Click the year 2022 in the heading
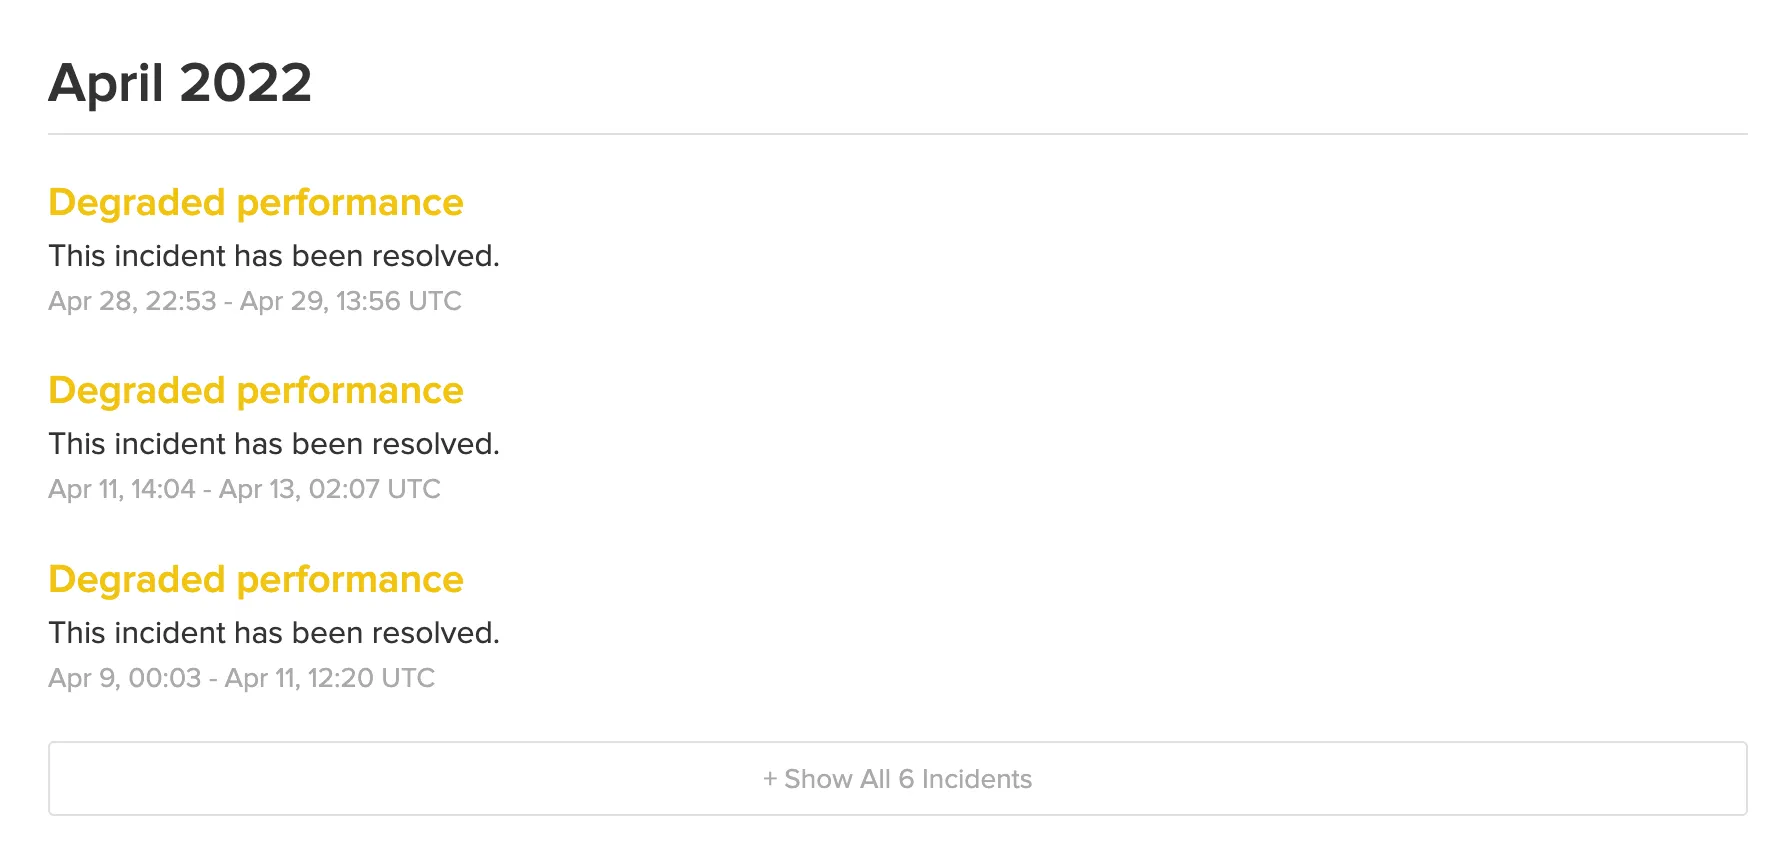Screen dimensions: 1784x842 (x=246, y=82)
